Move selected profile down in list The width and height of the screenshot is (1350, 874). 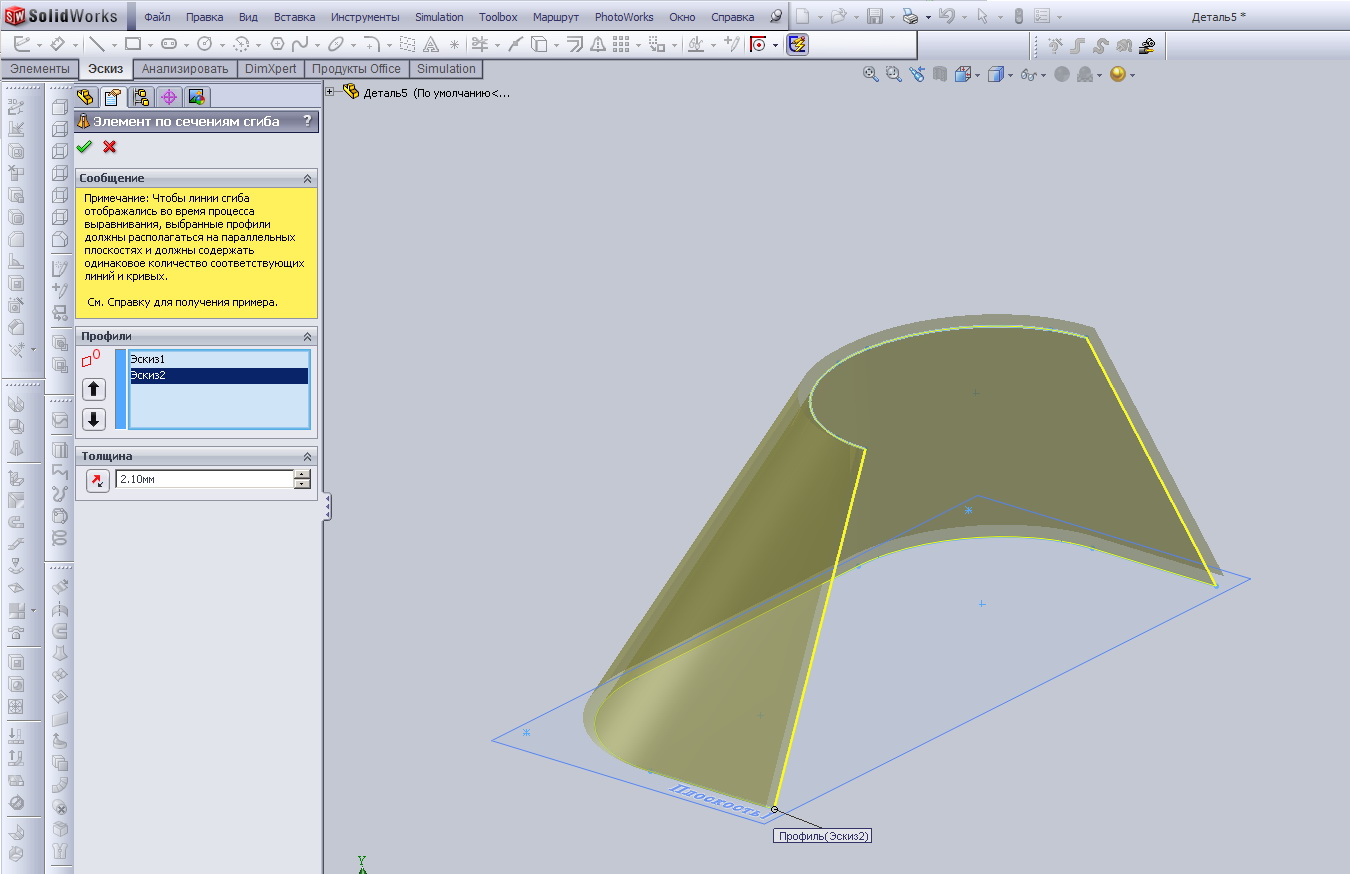(x=94, y=419)
